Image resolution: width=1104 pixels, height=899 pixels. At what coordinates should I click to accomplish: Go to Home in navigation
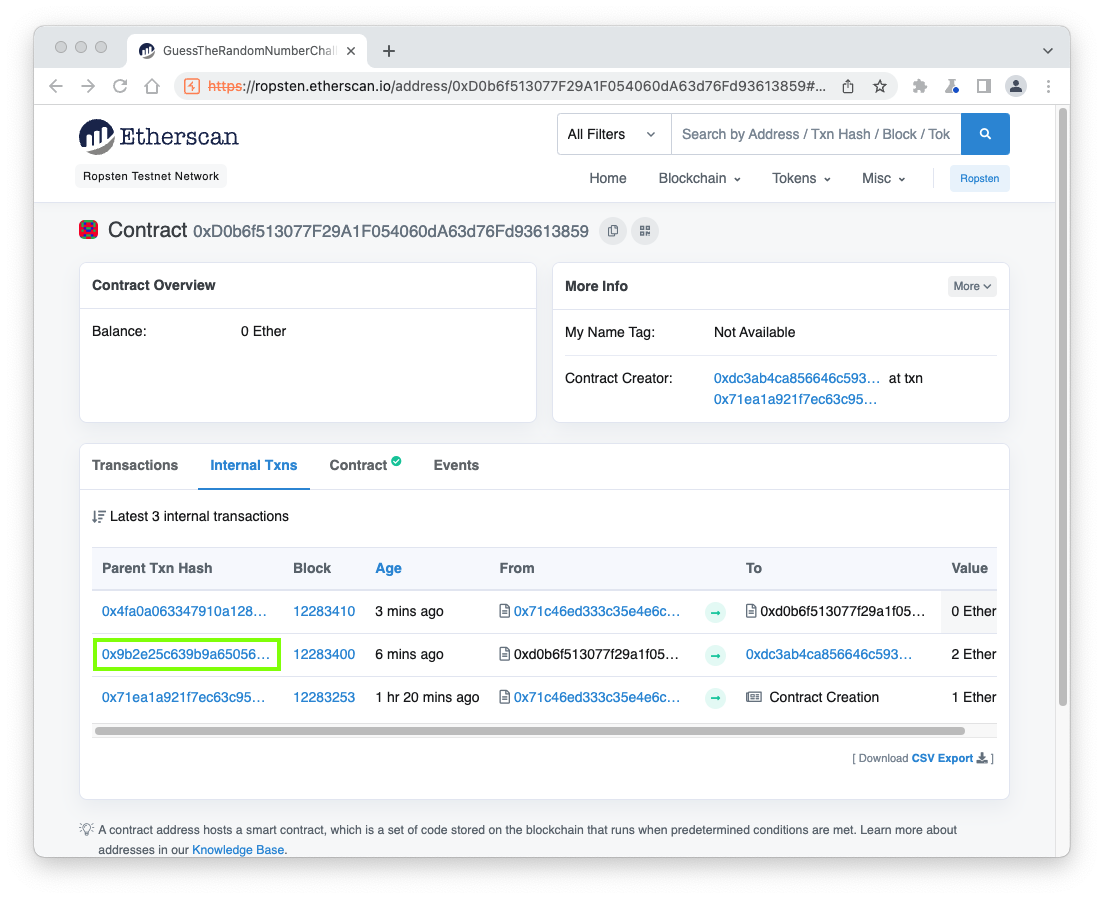(608, 178)
